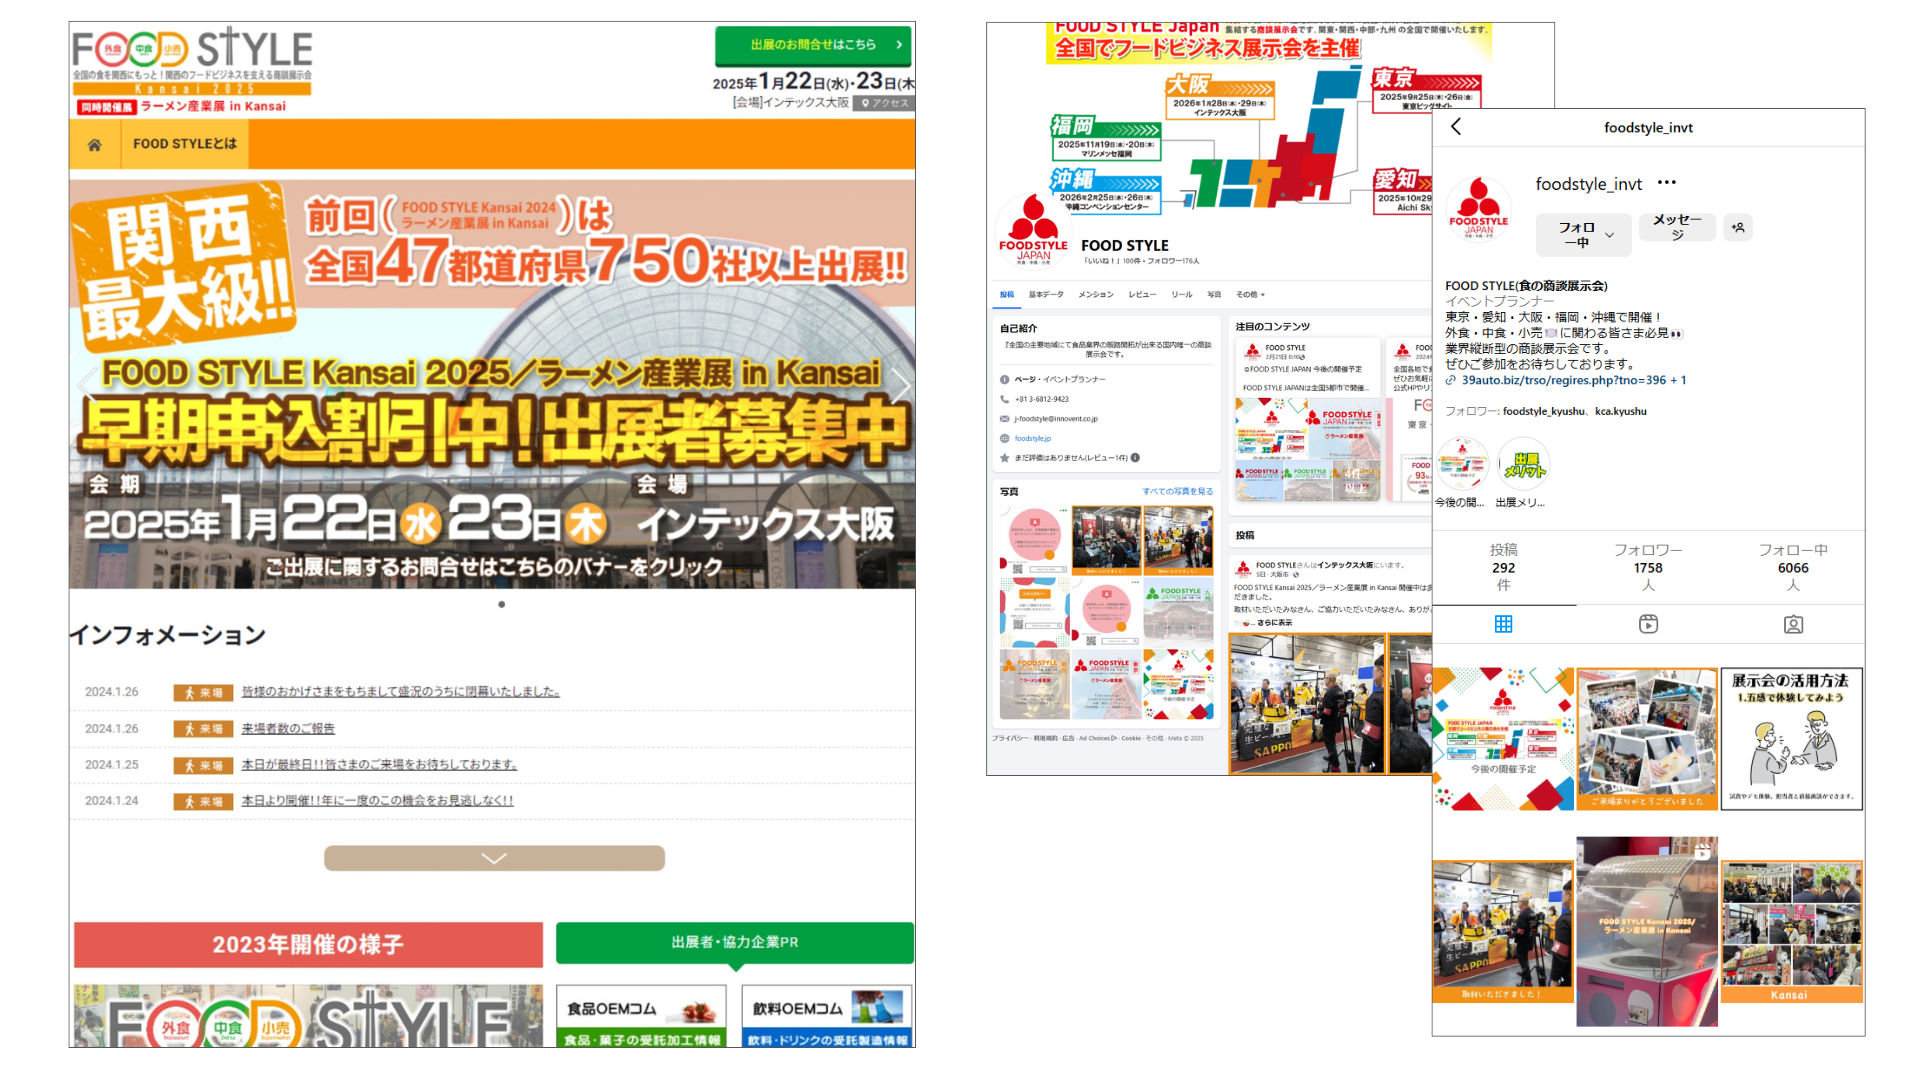Open the 今後の開催予定 Instagram post thumbnail
1920x1080 pixels.
1503,739
